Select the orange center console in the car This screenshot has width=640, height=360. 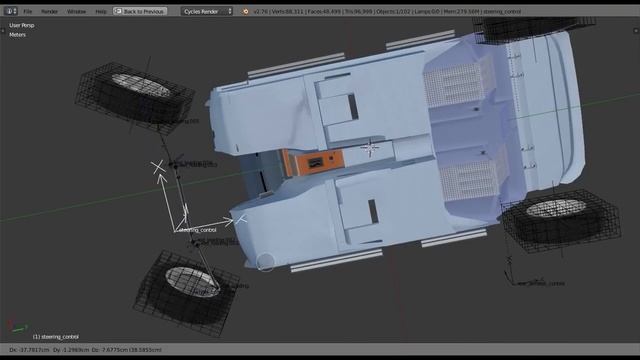[313, 162]
